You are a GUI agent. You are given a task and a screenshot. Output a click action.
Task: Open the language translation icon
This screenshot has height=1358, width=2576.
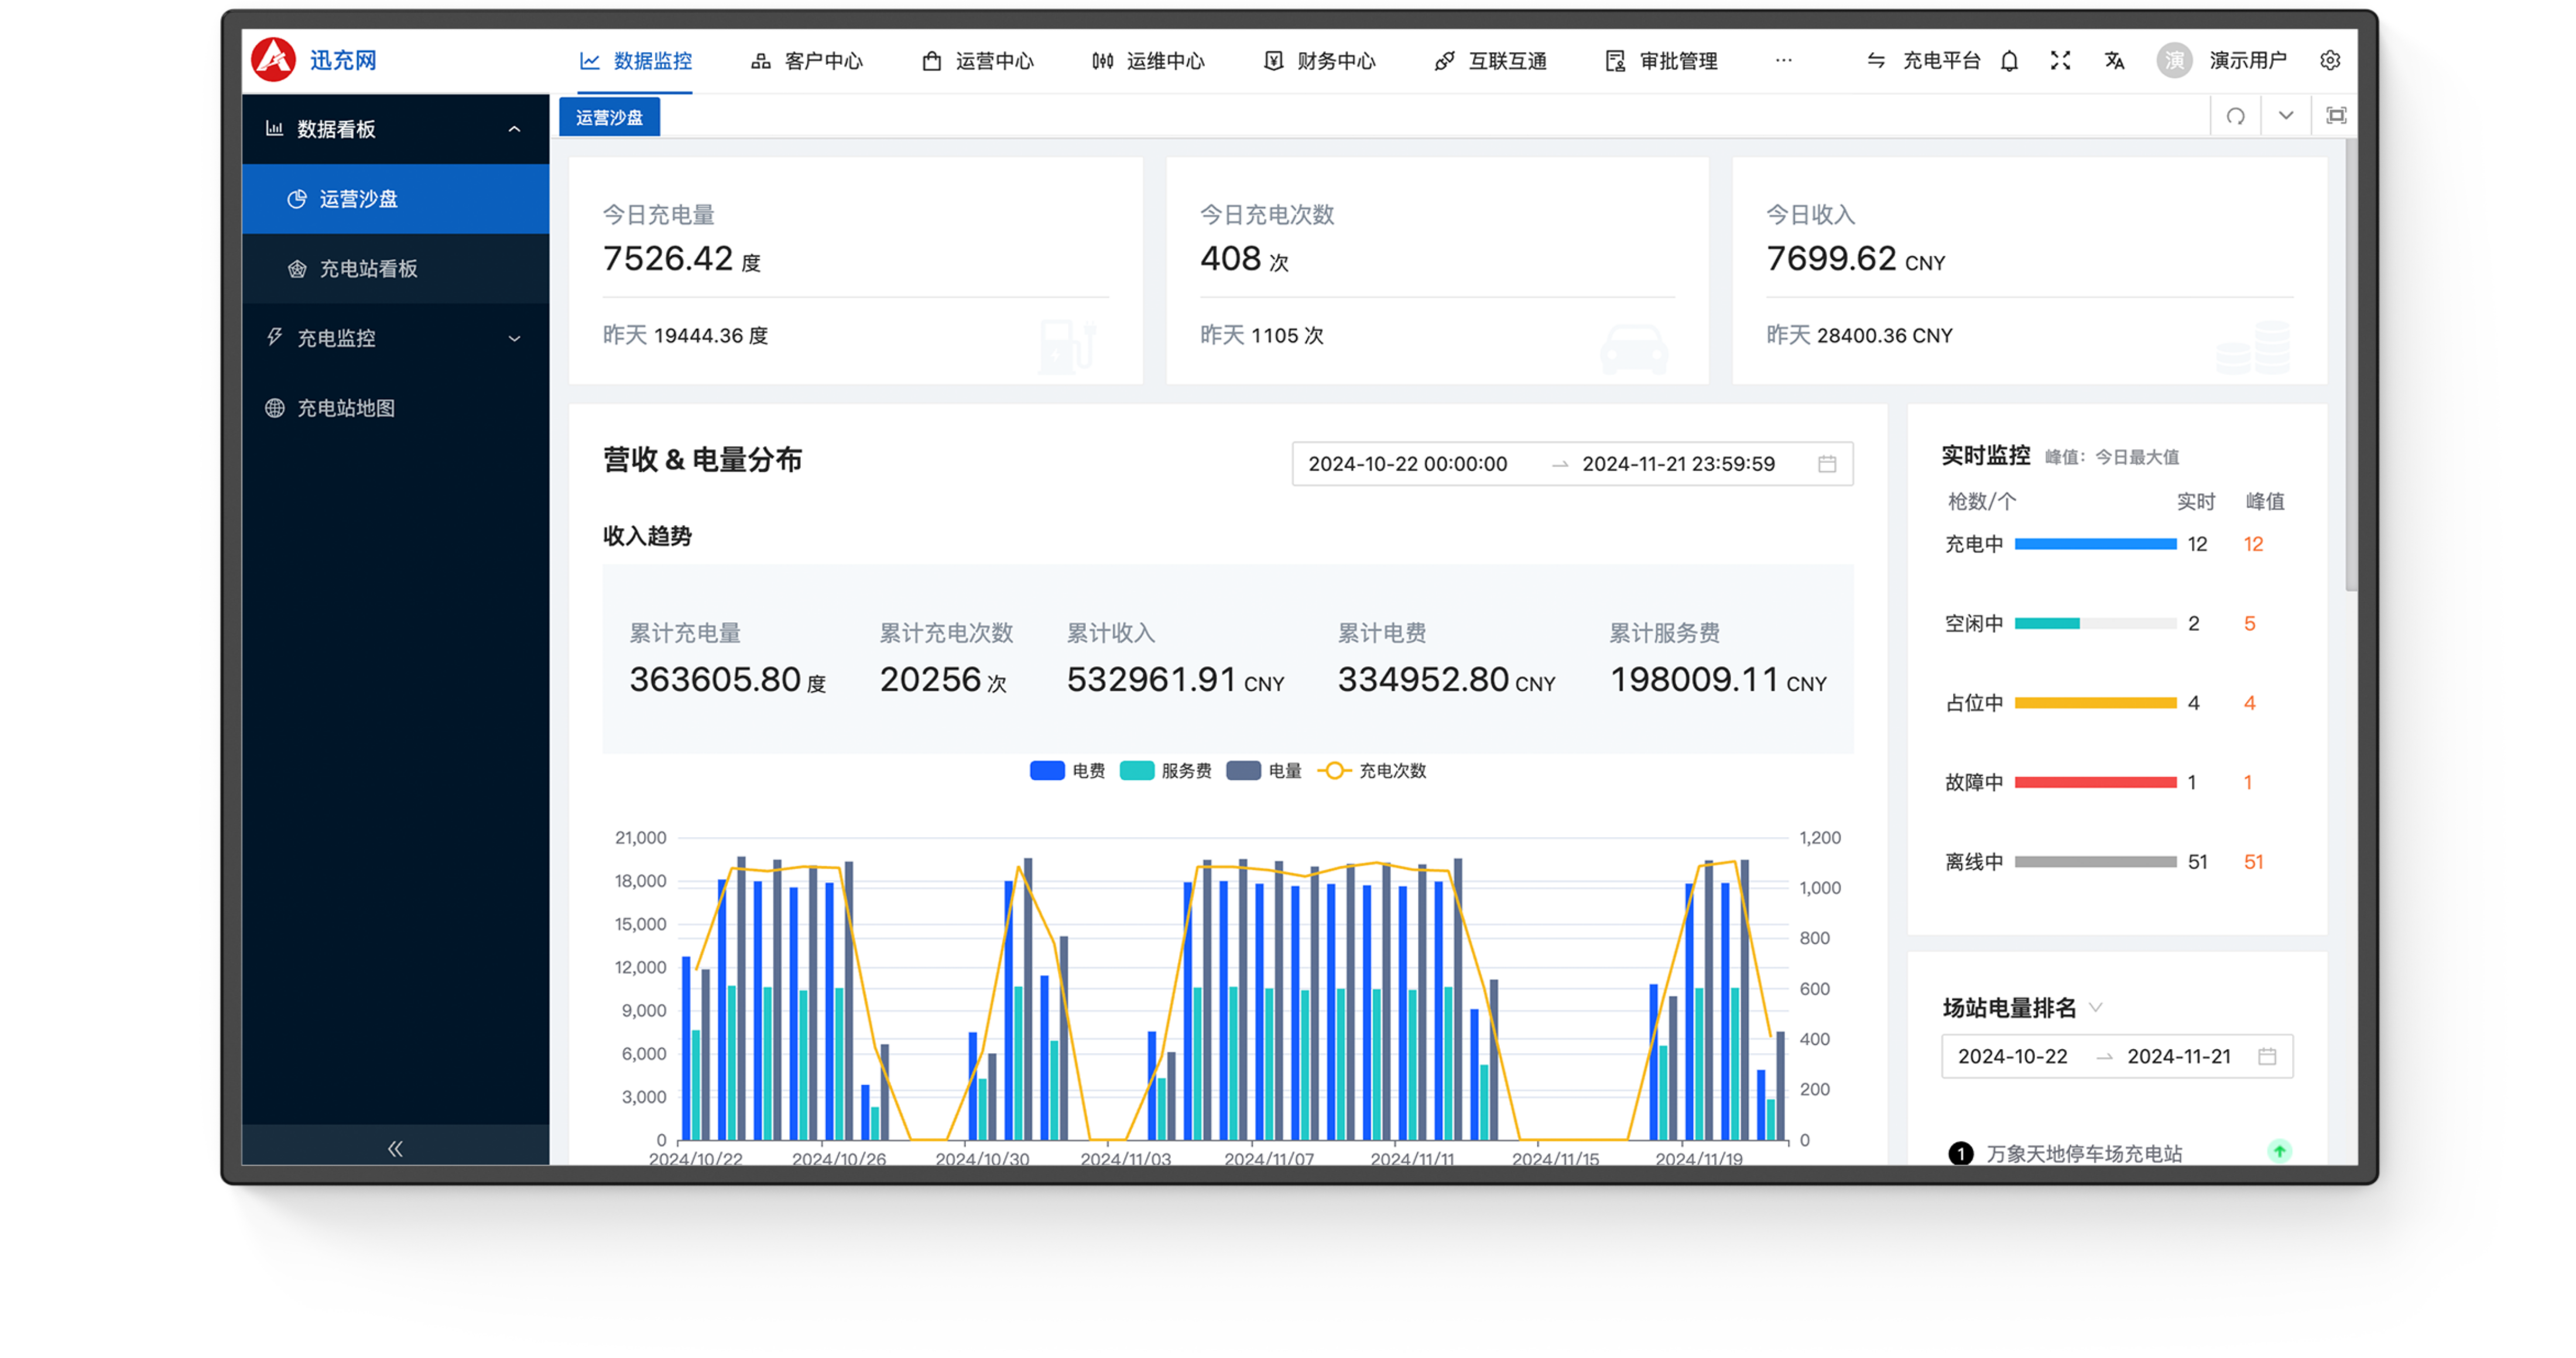pyautogui.click(x=2114, y=61)
